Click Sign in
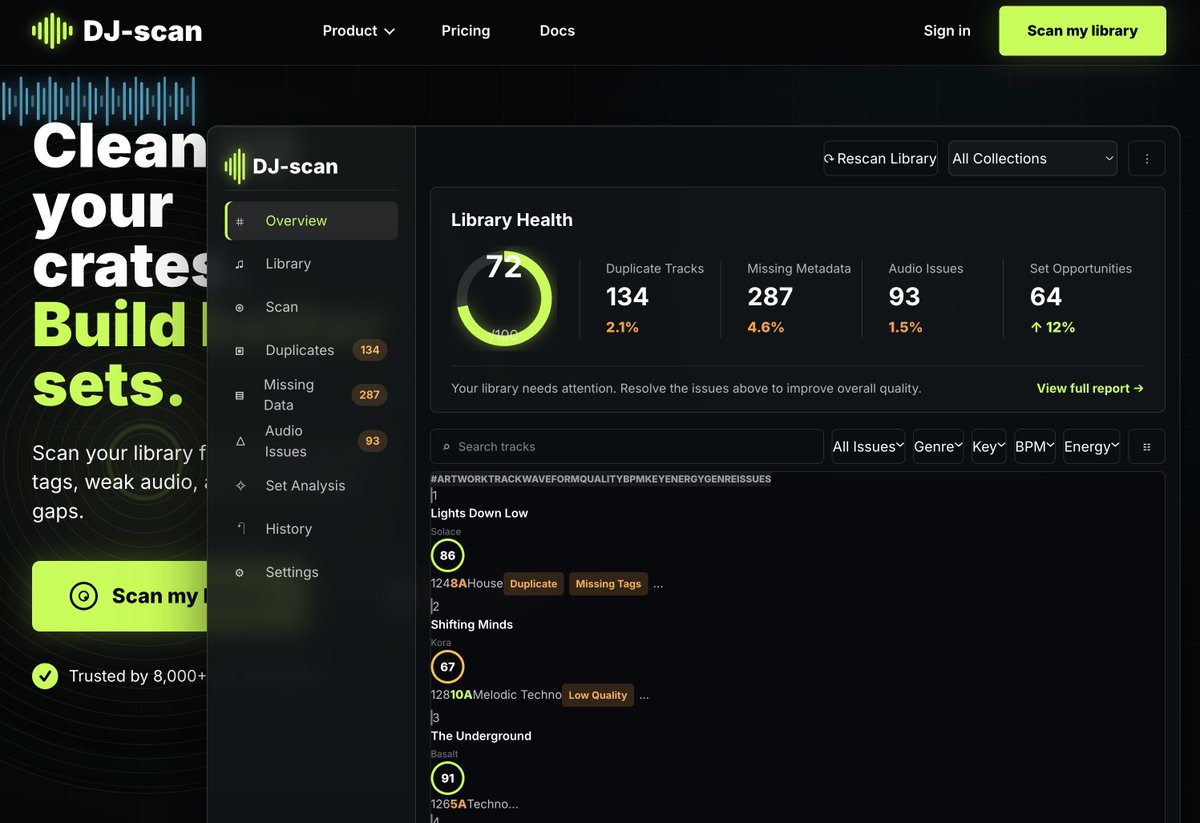The height and width of the screenshot is (823, 1200). 947,31
